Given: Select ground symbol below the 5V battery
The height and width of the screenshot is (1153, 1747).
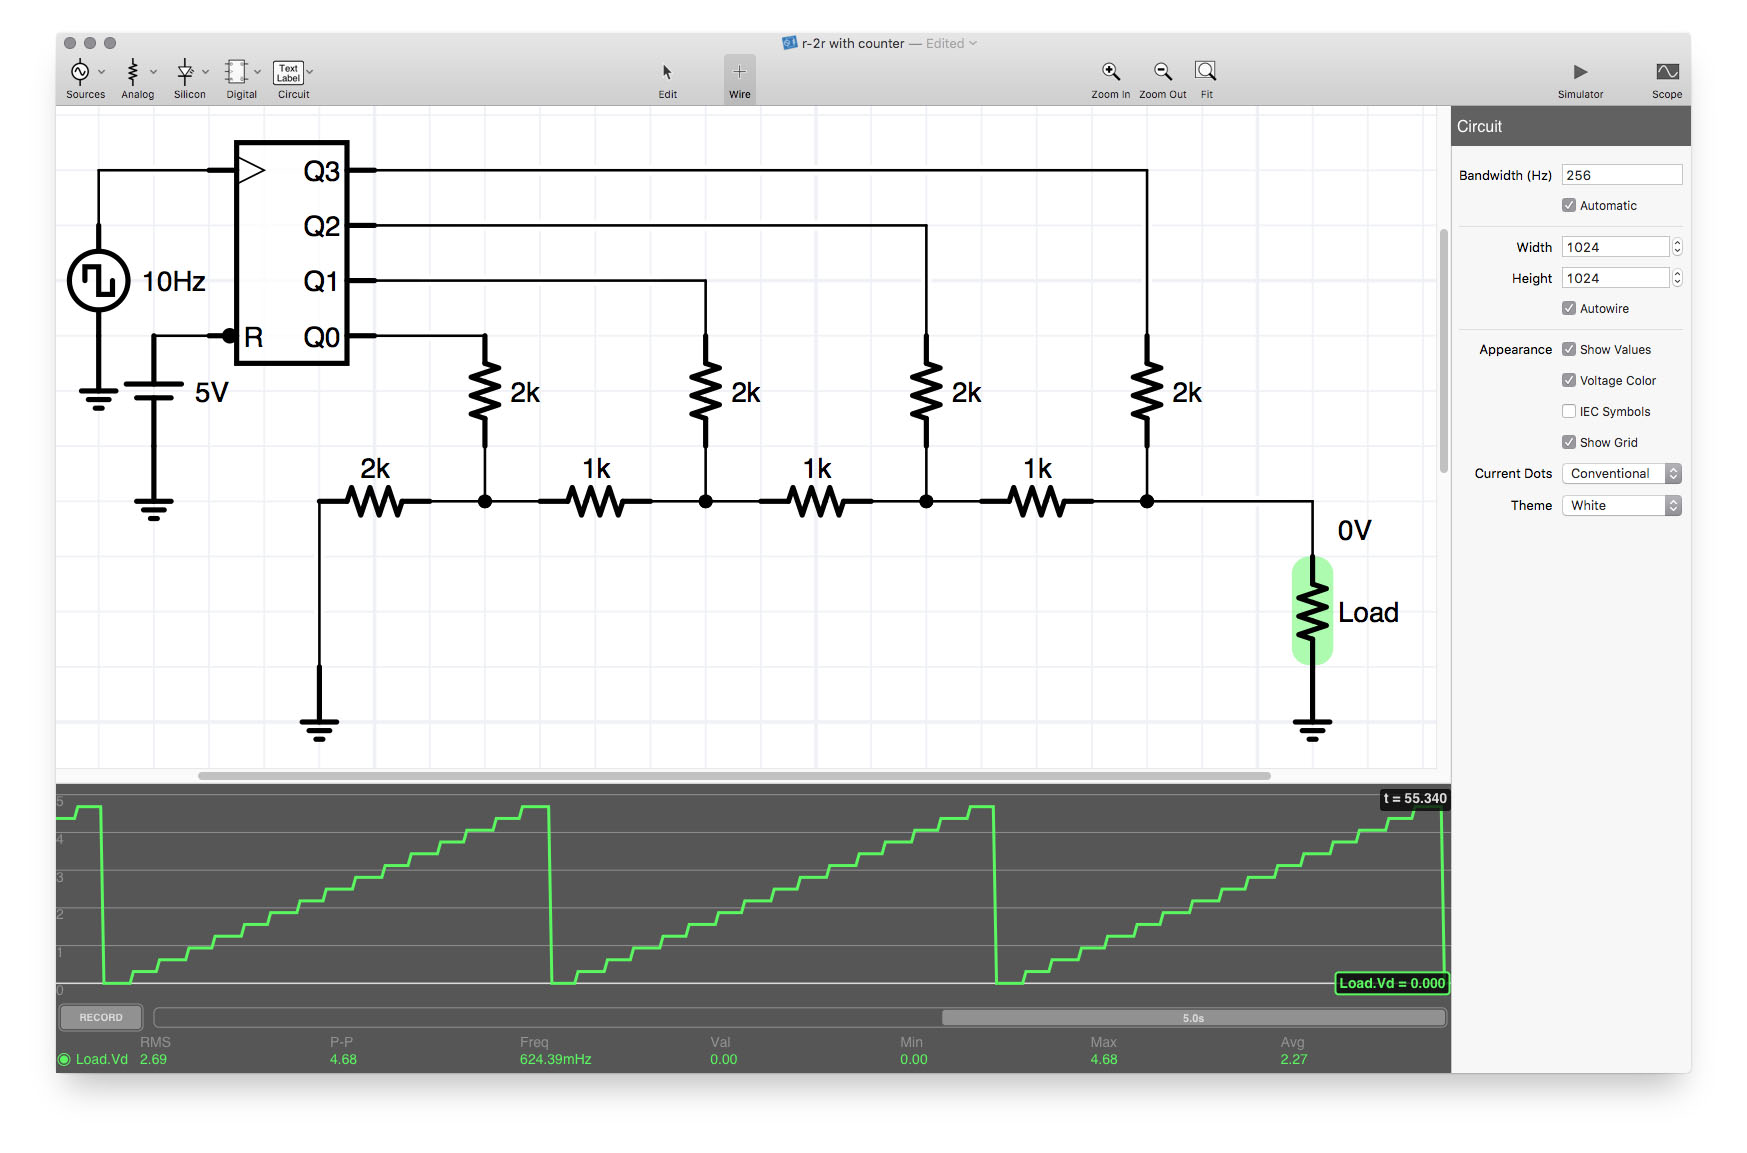Looking at the screenshot, I should coord(153,509).
